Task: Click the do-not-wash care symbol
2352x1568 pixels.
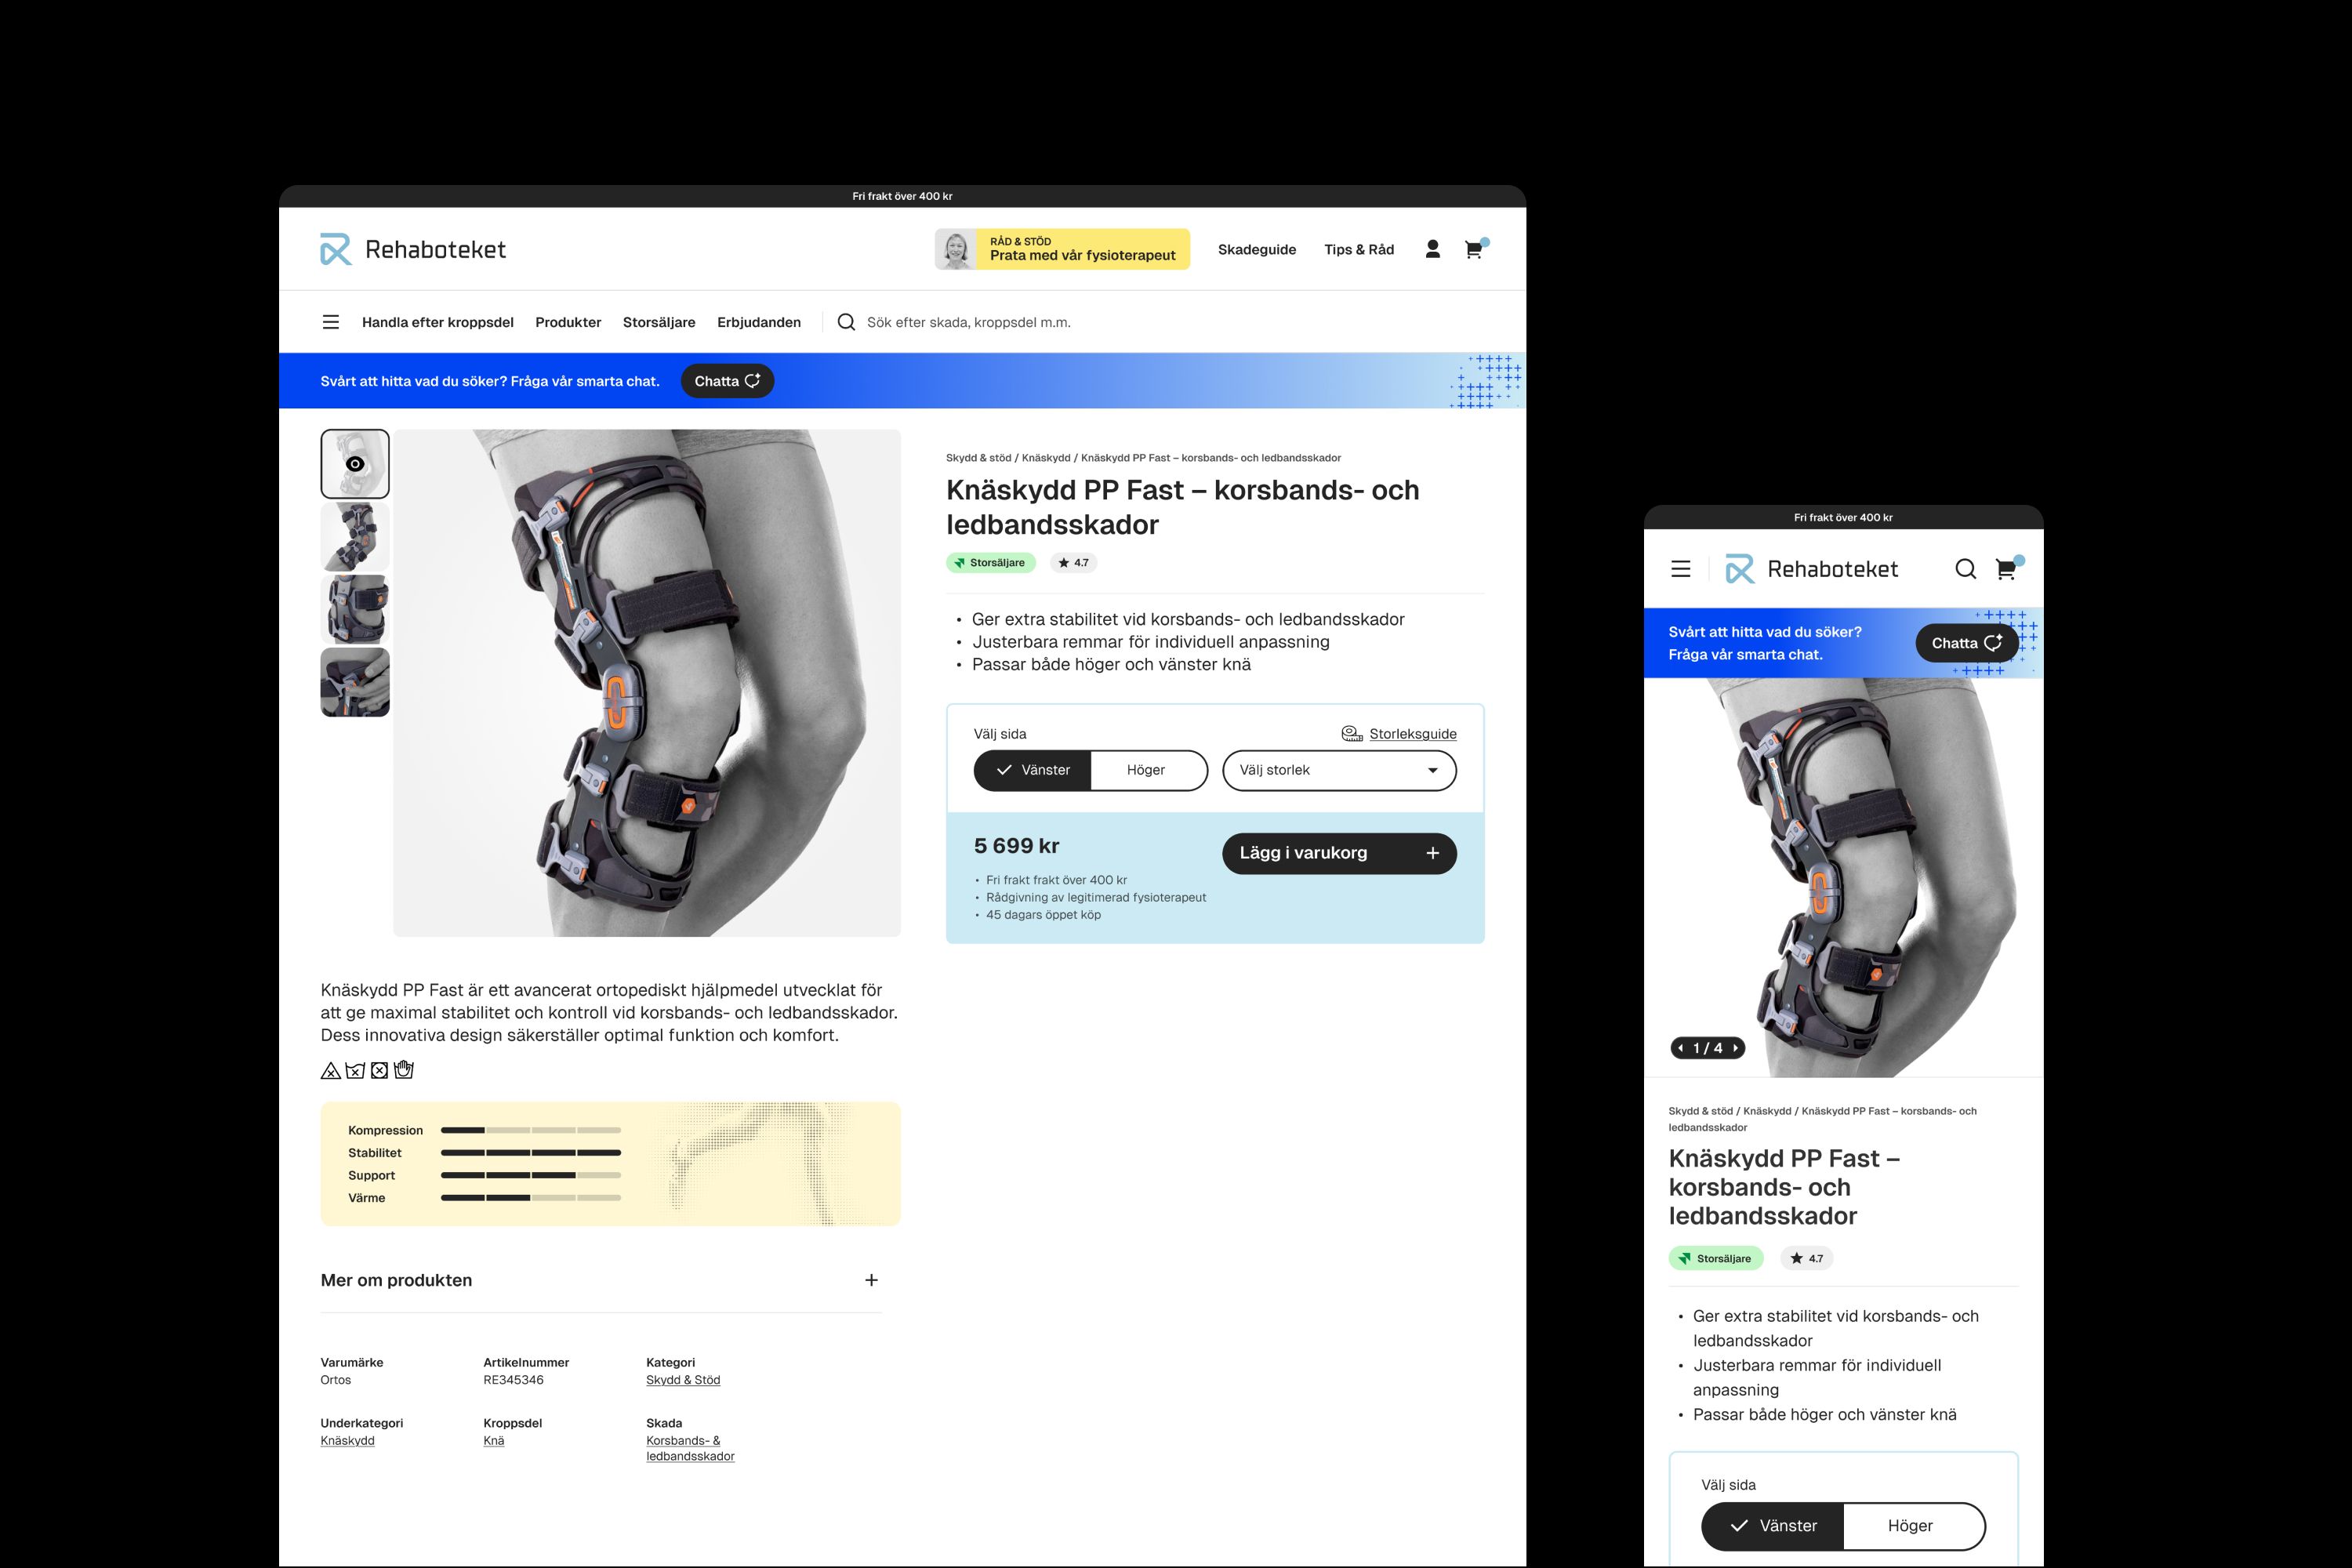Action: click(355, 1071)
